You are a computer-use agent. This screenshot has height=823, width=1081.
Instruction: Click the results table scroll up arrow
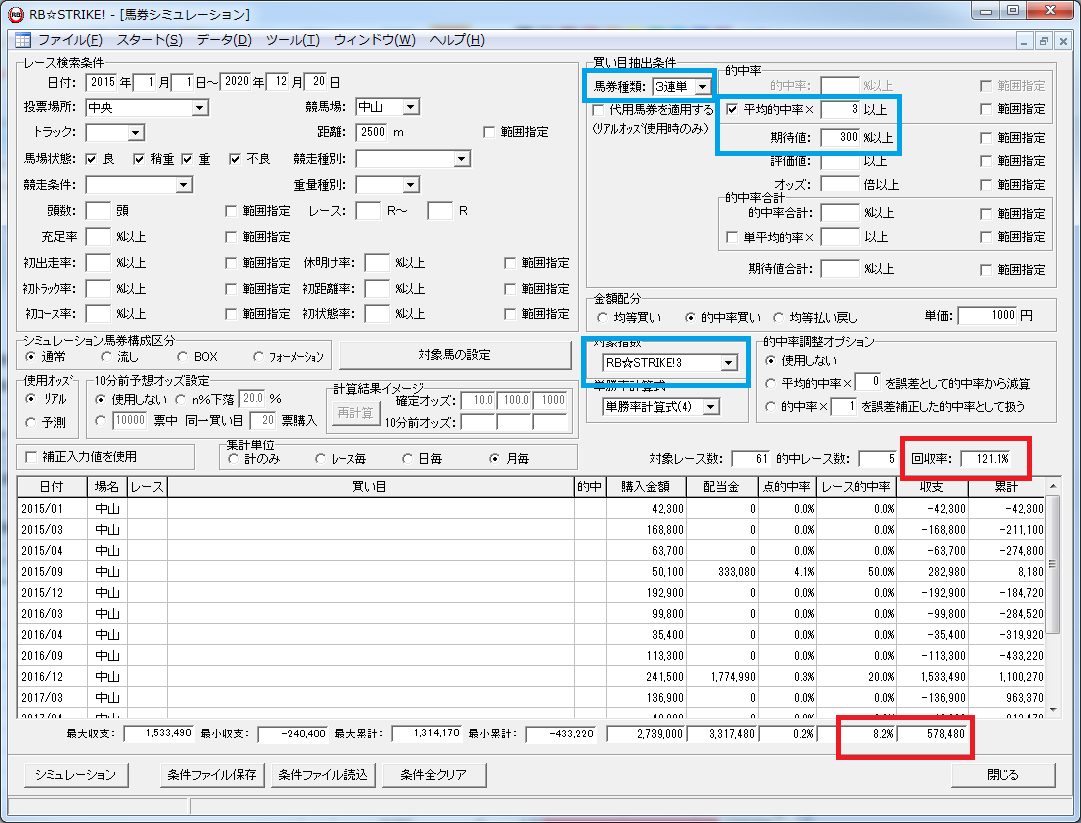pyautogui.click(x=1053, y=487)
